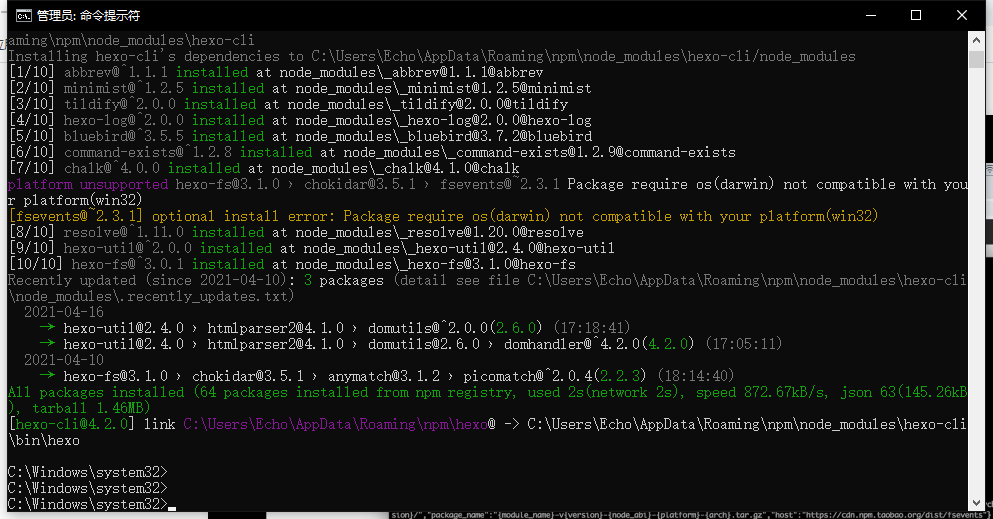Click the line starting with [7/10] chalk

click(263, 168)
